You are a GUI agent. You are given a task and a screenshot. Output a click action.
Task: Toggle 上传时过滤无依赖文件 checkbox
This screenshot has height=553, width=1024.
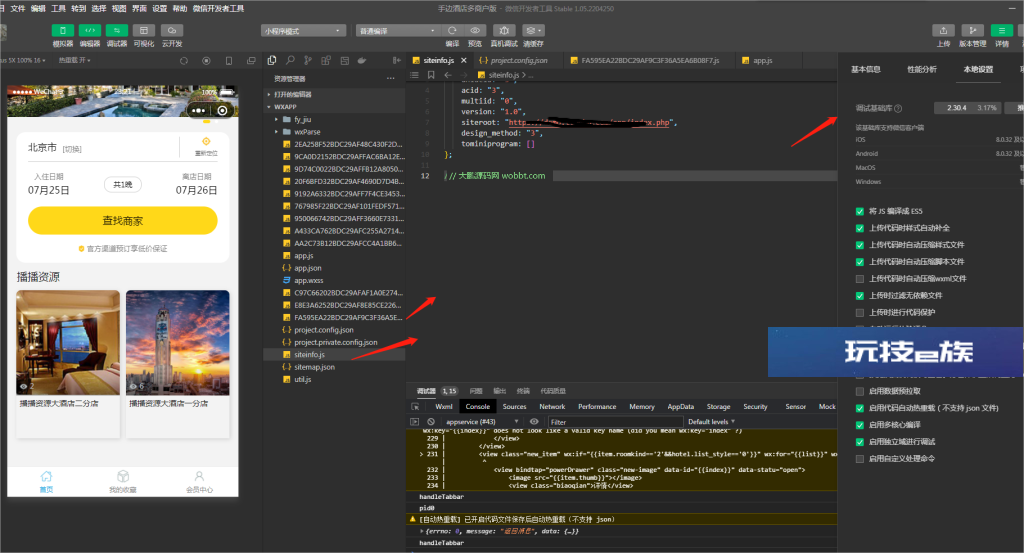(859, 296)
